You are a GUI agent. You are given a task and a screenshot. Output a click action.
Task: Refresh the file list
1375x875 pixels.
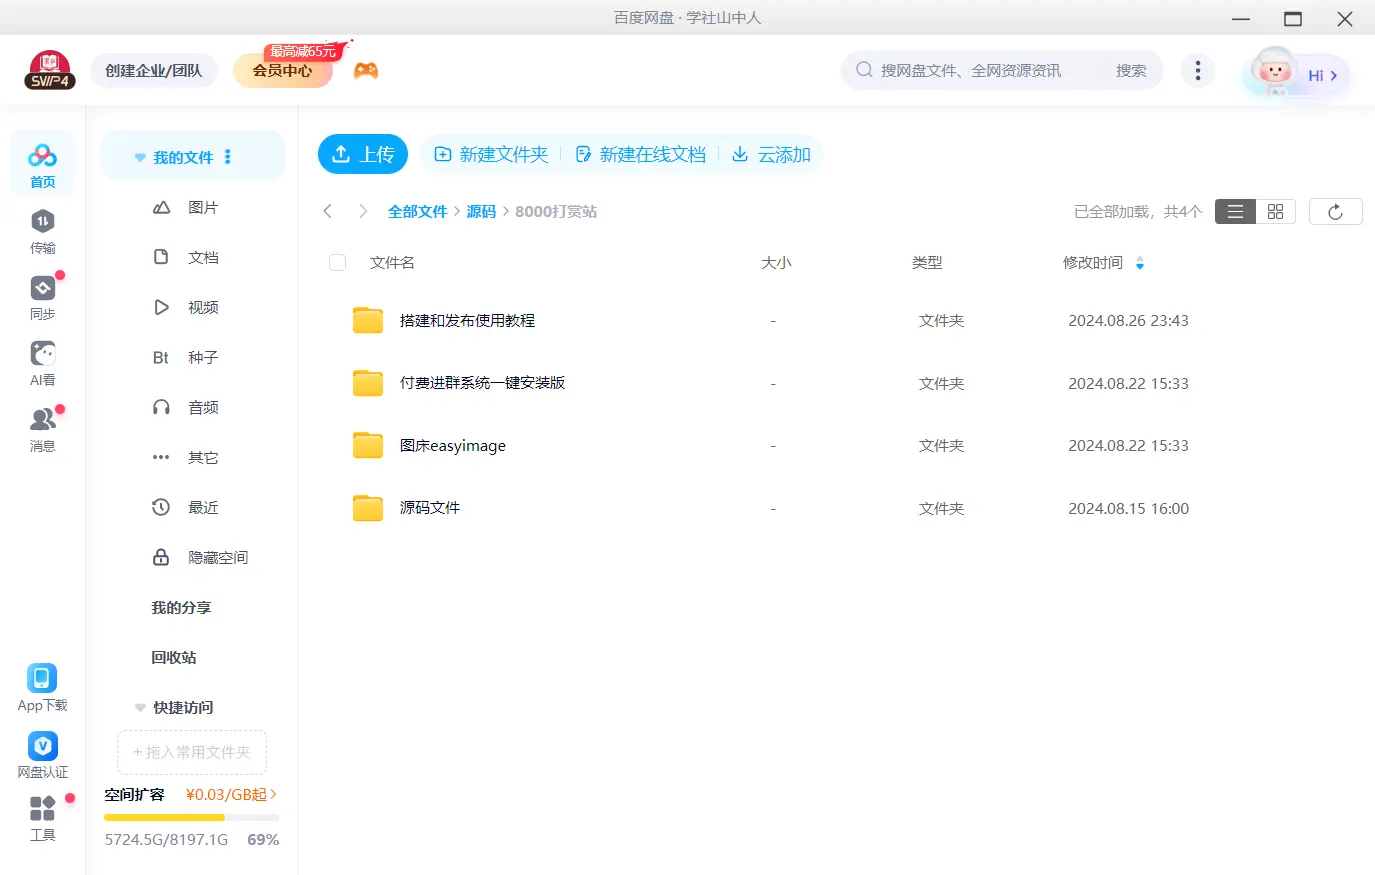(1336, 211)
